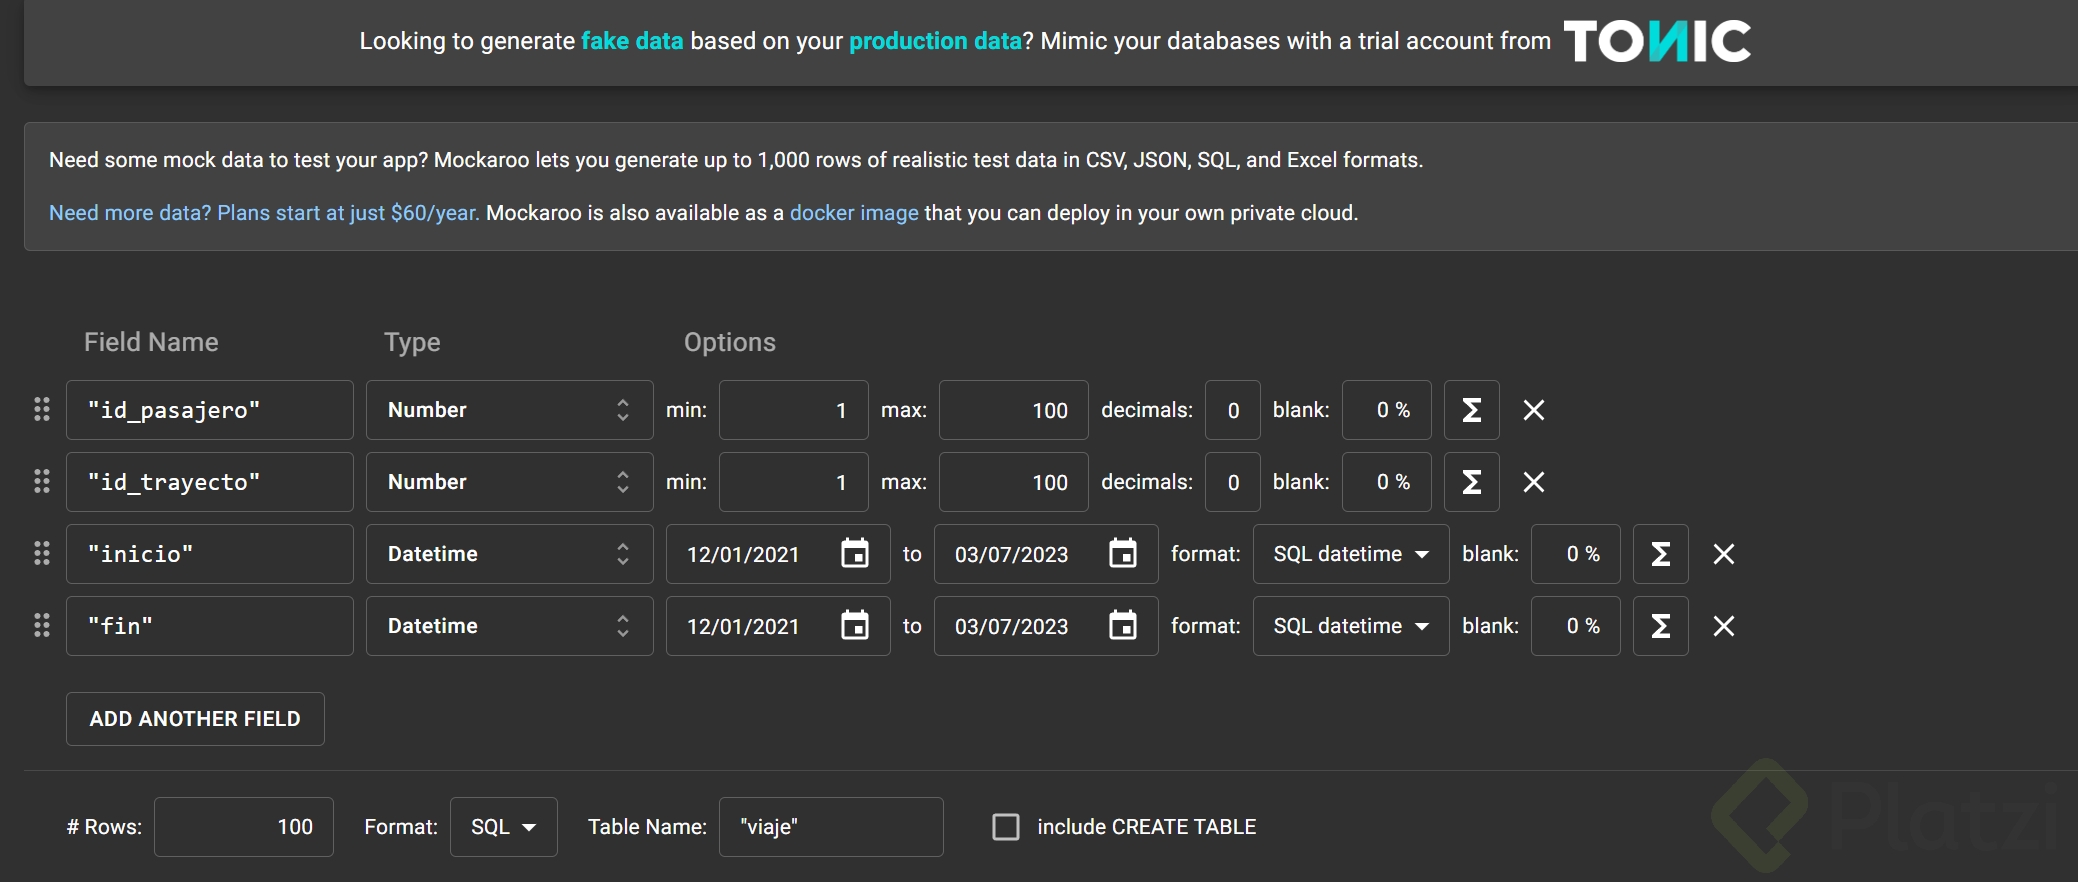Open the end date calendar for "fin"
This screenshot has height=882, width=2078.
1123,625
